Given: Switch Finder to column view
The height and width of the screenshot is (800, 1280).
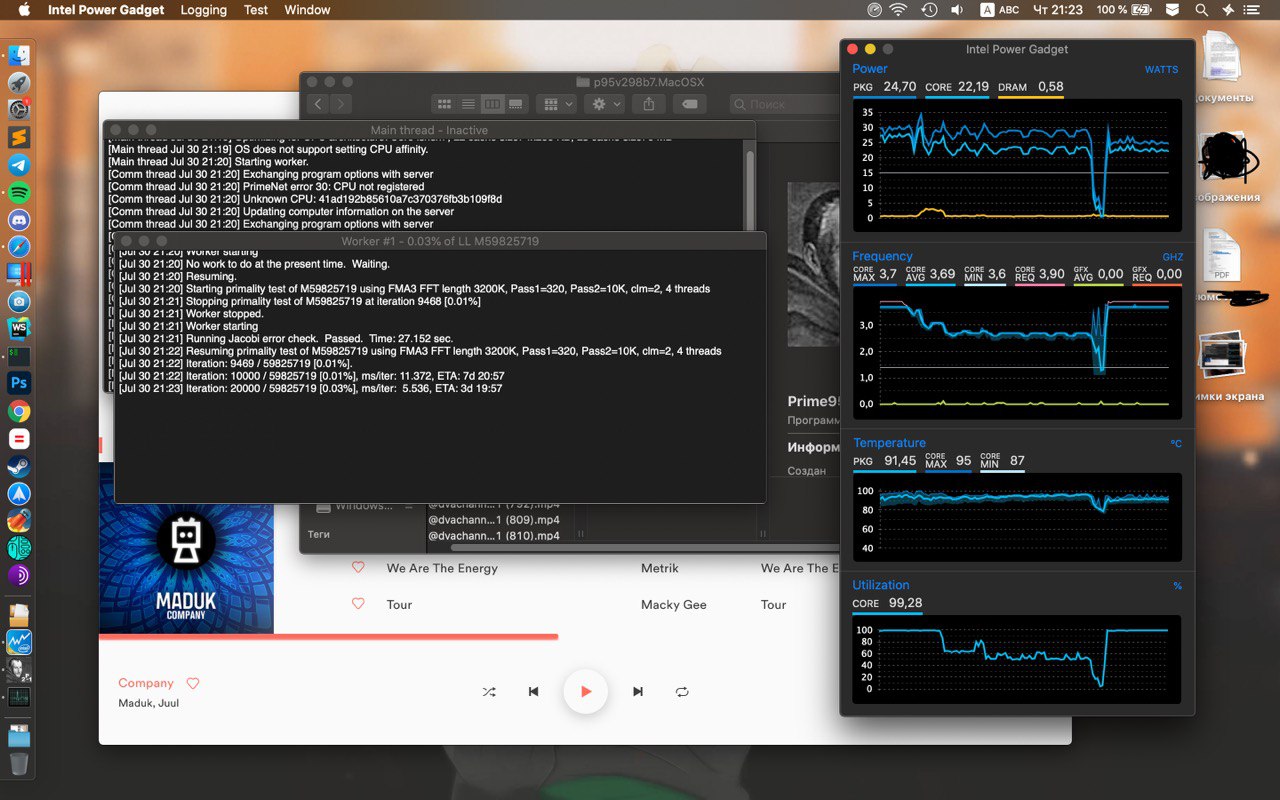Looking at the screenshot, I should [x=492, y=104].
